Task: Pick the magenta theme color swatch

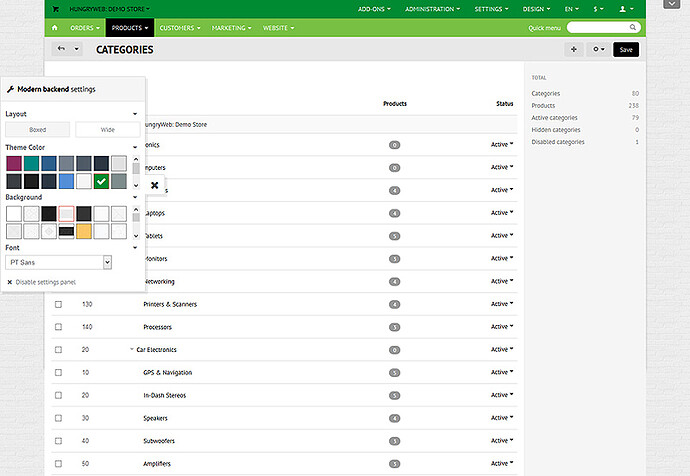Action: tap(14, 163)
